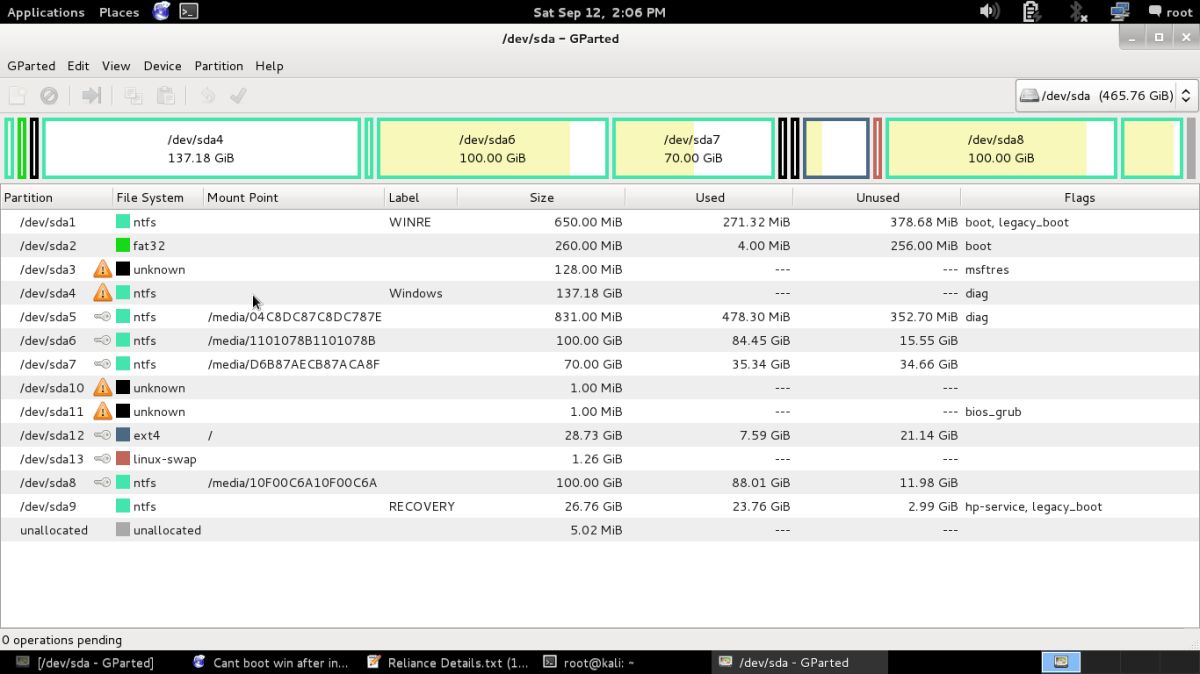The width and height of the screenshot is (1200, 674).
Task: Select /dev/sda8 block in disk map
Action: point(1001,148)
